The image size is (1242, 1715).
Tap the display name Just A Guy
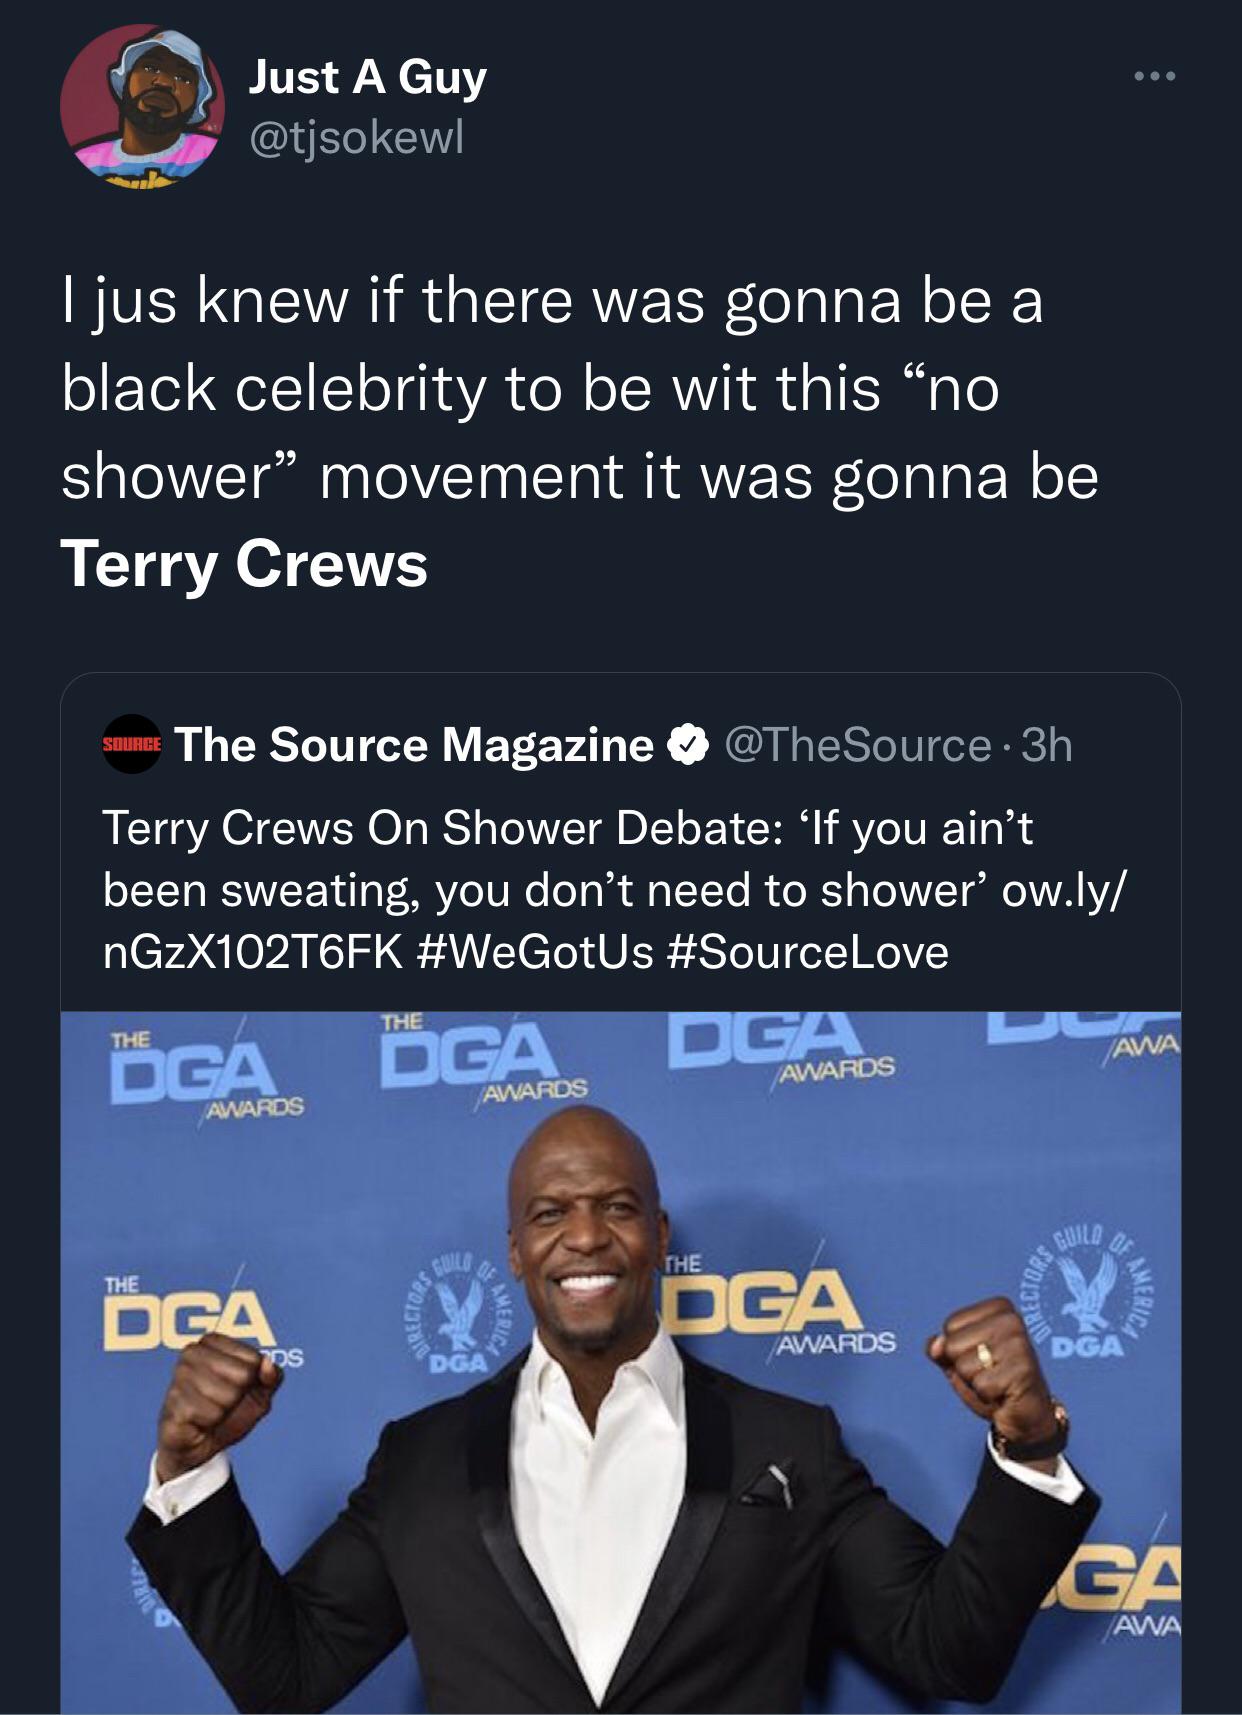pyautogui.click(x=368, y=77)
